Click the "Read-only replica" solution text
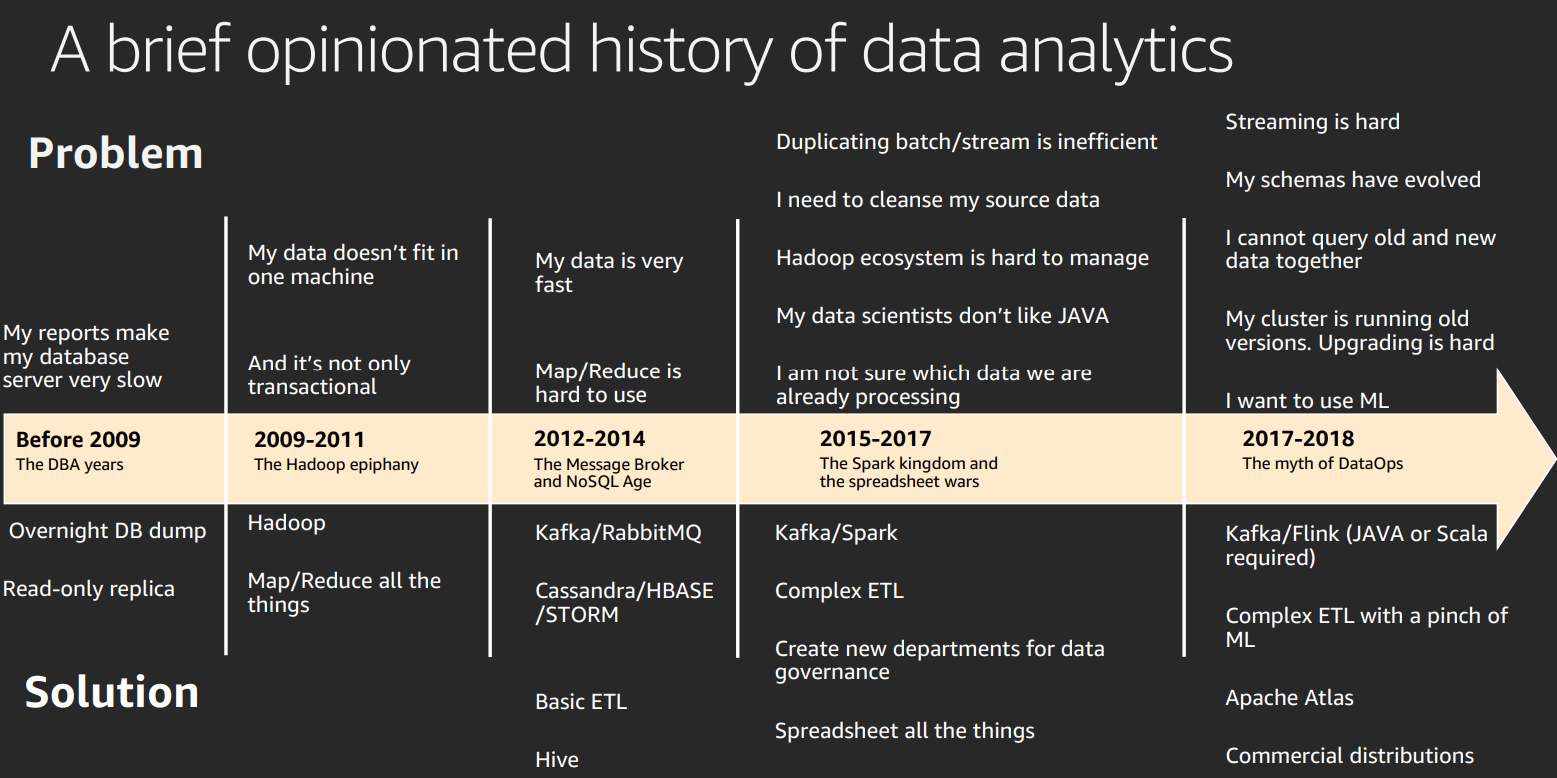Image resolution: width=1557 pixels, height=778 pixels. tap(88, 589)
